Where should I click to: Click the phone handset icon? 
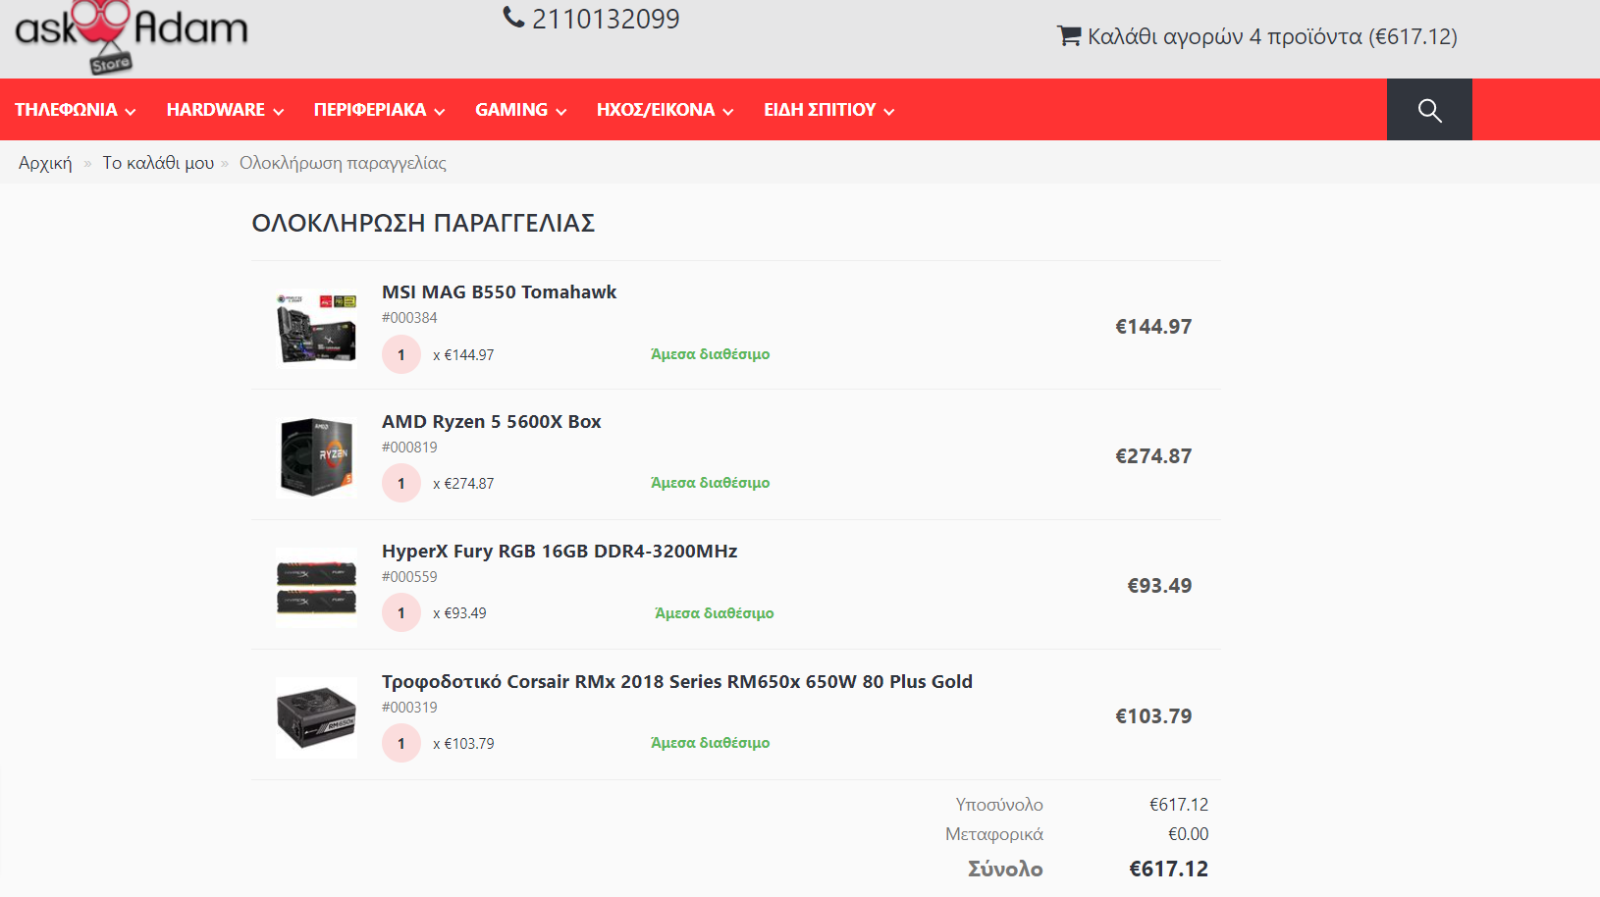(513, 17)
